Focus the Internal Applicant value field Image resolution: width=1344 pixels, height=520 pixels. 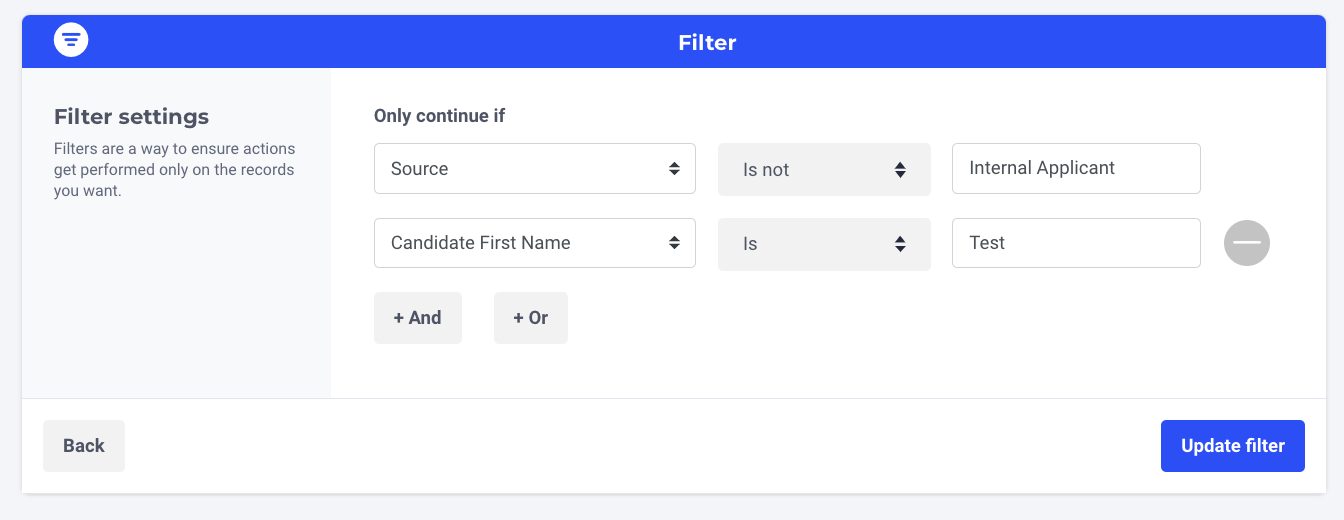coord(1075,169)
